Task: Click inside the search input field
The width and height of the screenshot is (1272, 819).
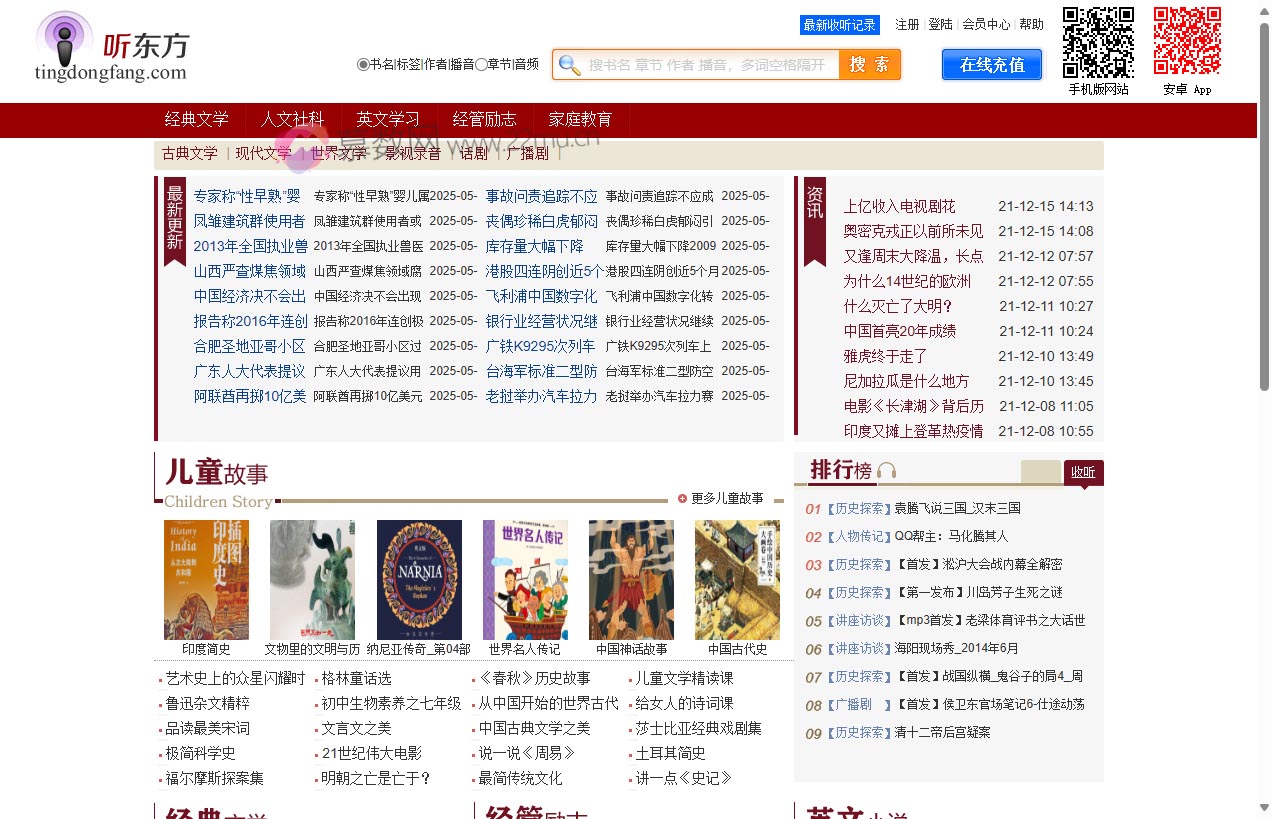Action: point(700,64)
